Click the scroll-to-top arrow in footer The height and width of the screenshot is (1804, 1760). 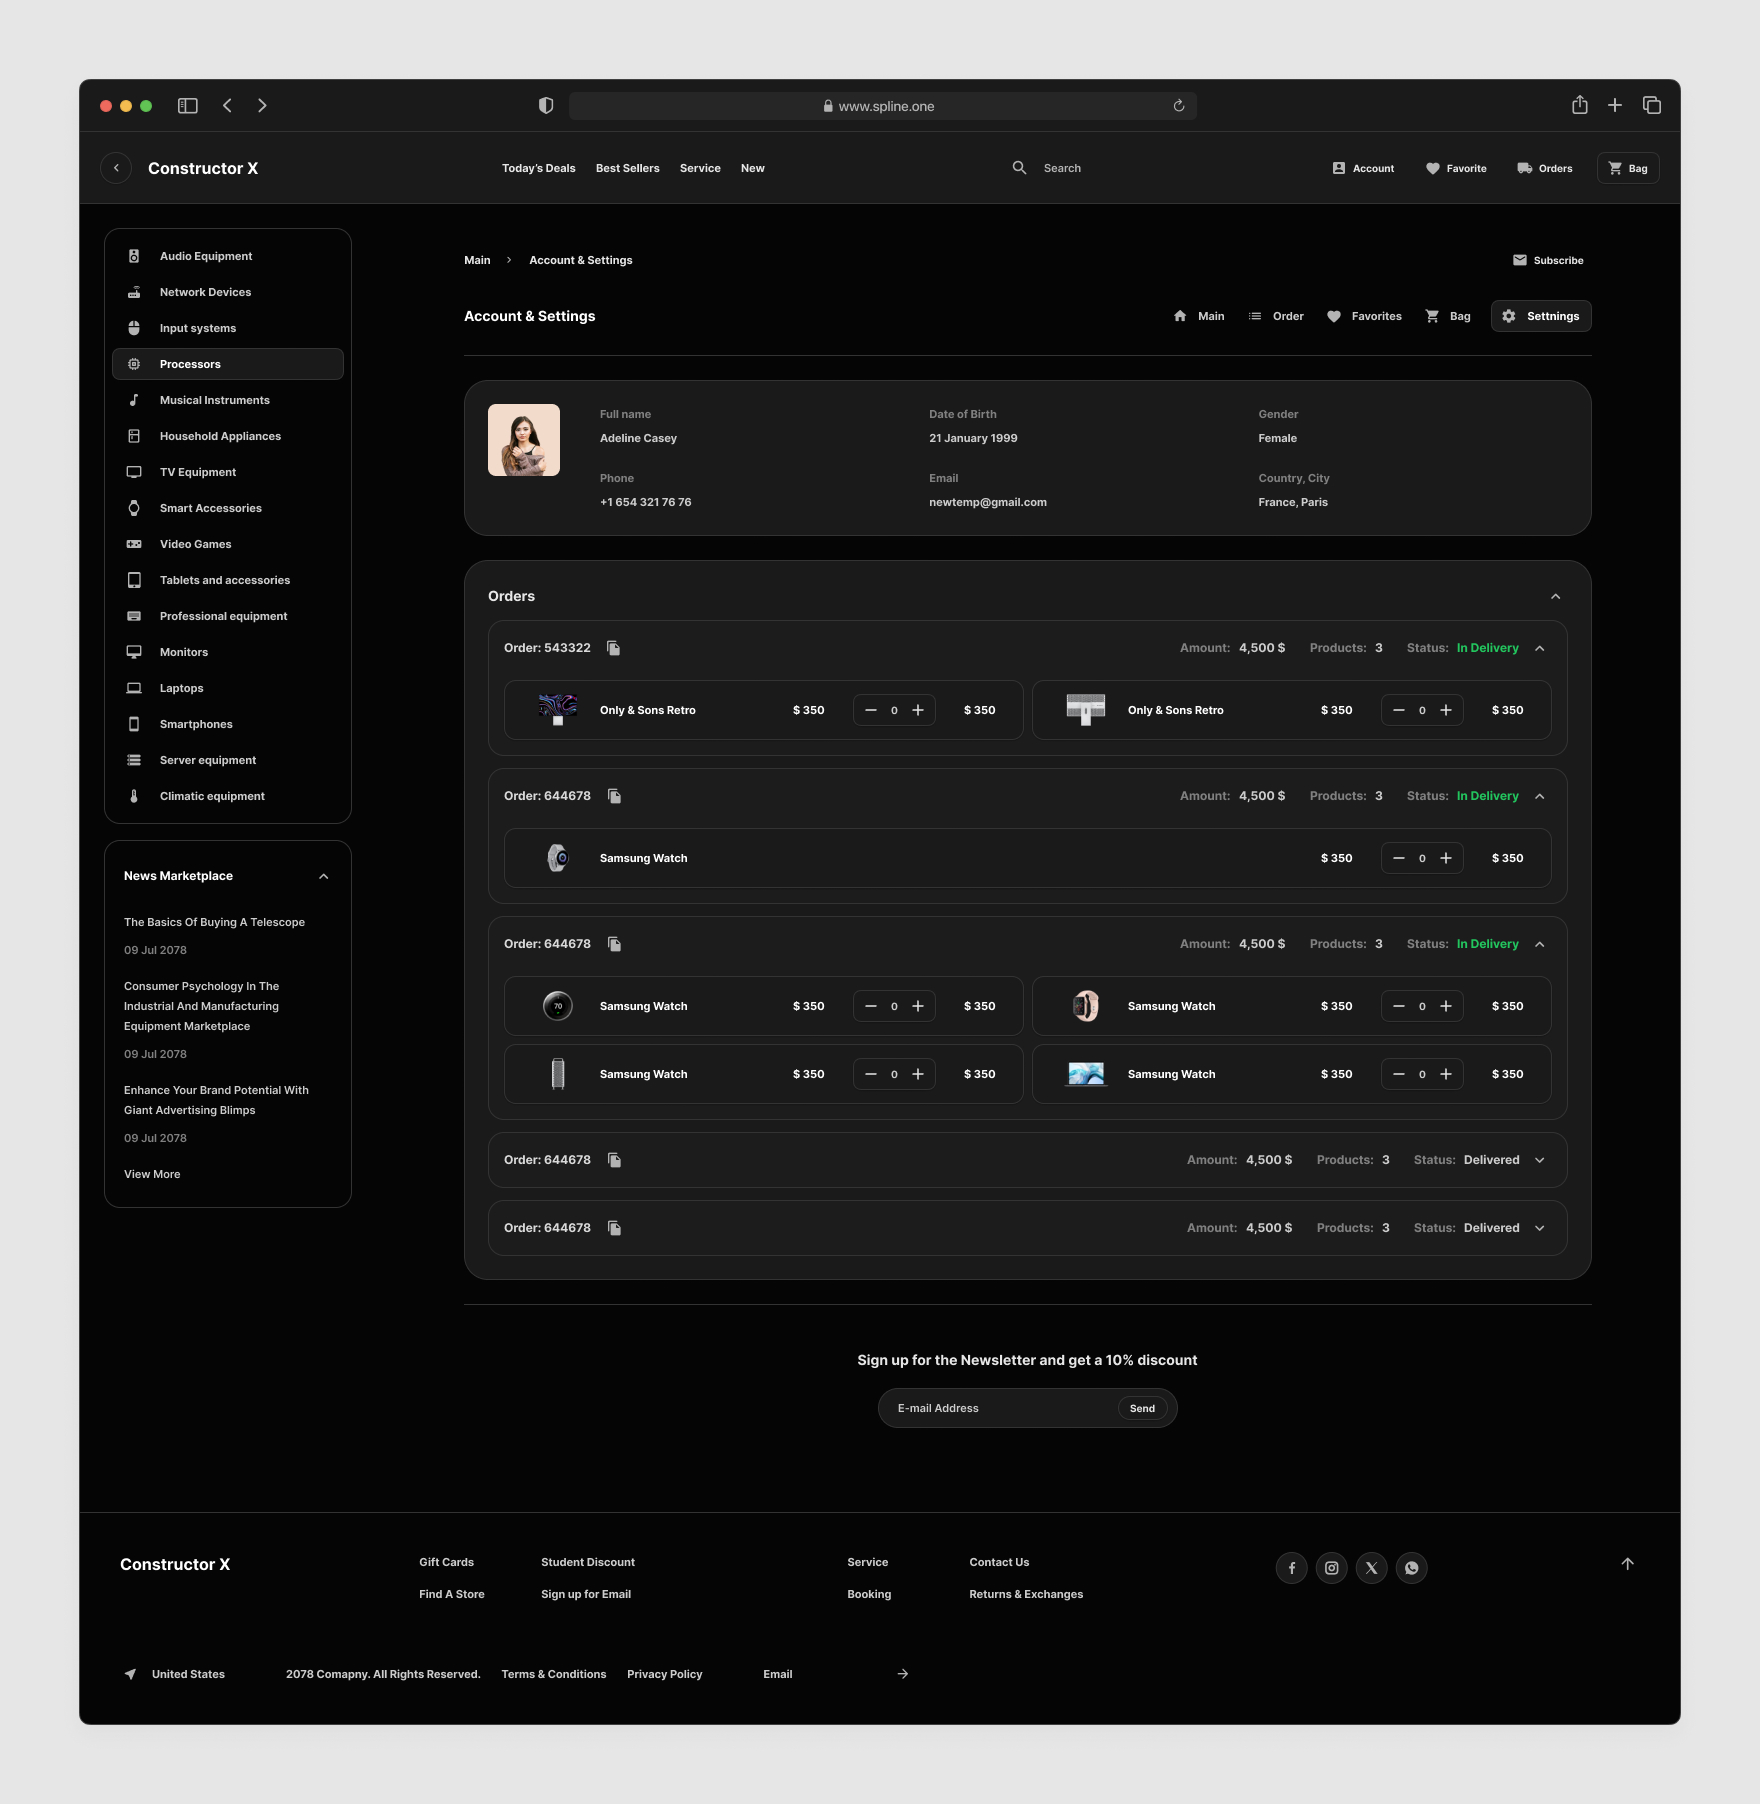point(1628,1564)
